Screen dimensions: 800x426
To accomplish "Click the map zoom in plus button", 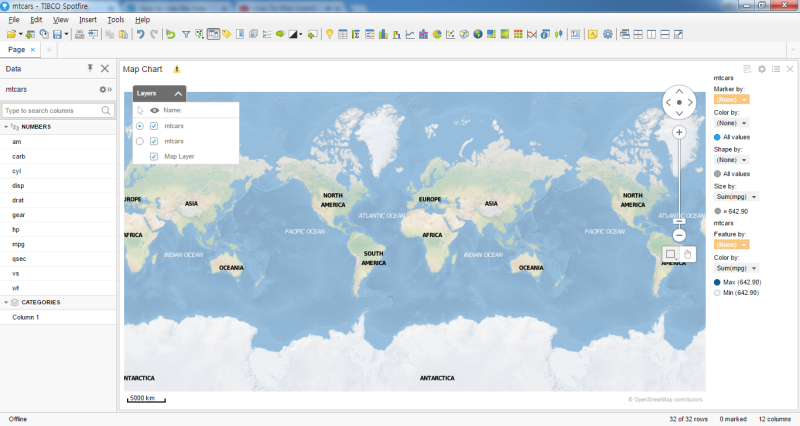I will click(679, 132).
